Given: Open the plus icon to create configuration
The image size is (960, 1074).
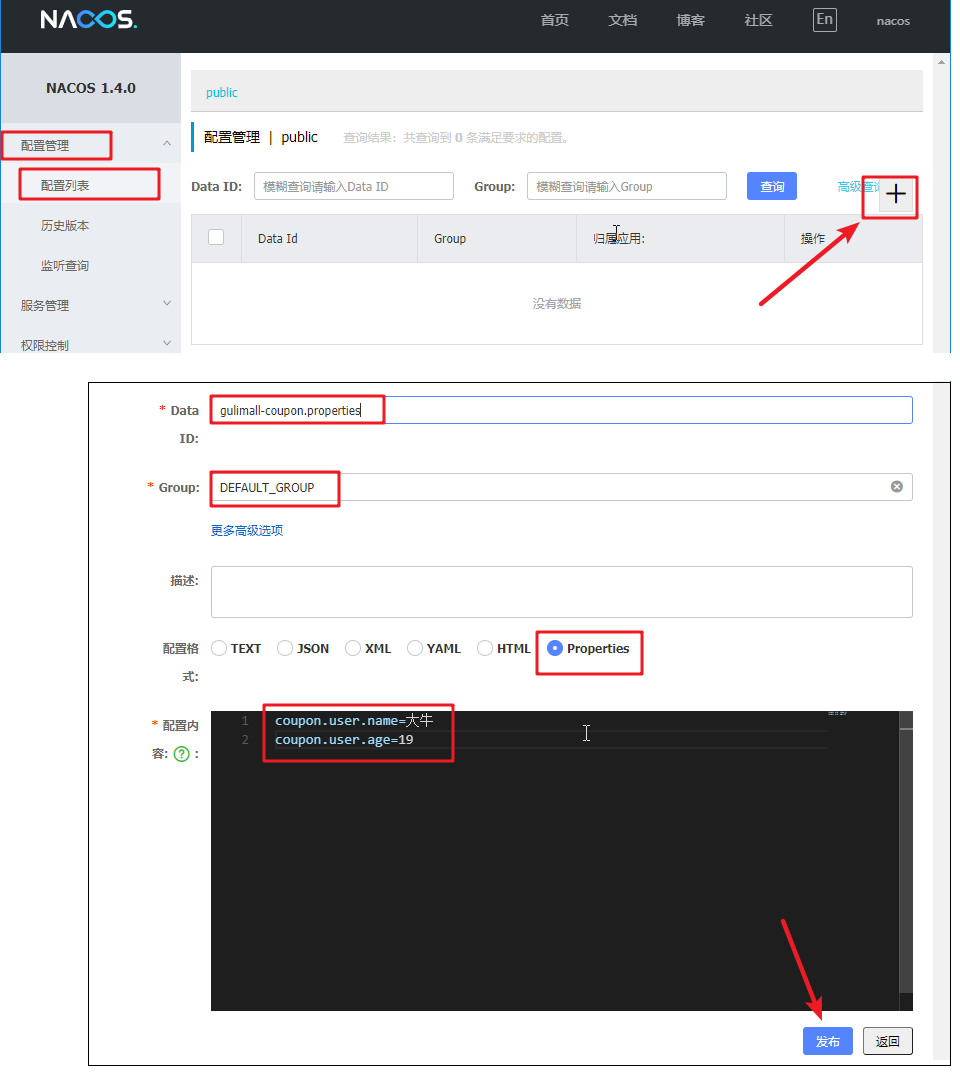Looking at the screenshot, I should coord(896,195).
